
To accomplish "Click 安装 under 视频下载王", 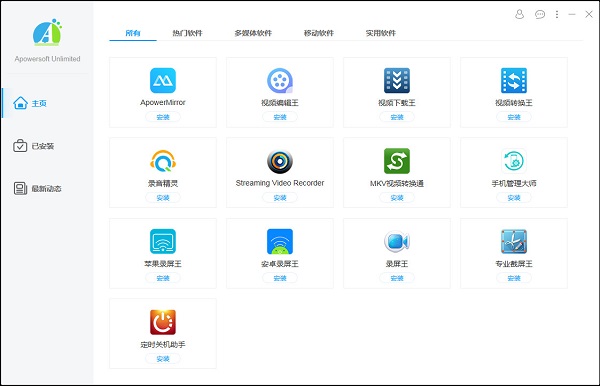I will pyautogui.click(x=397, y=117).
